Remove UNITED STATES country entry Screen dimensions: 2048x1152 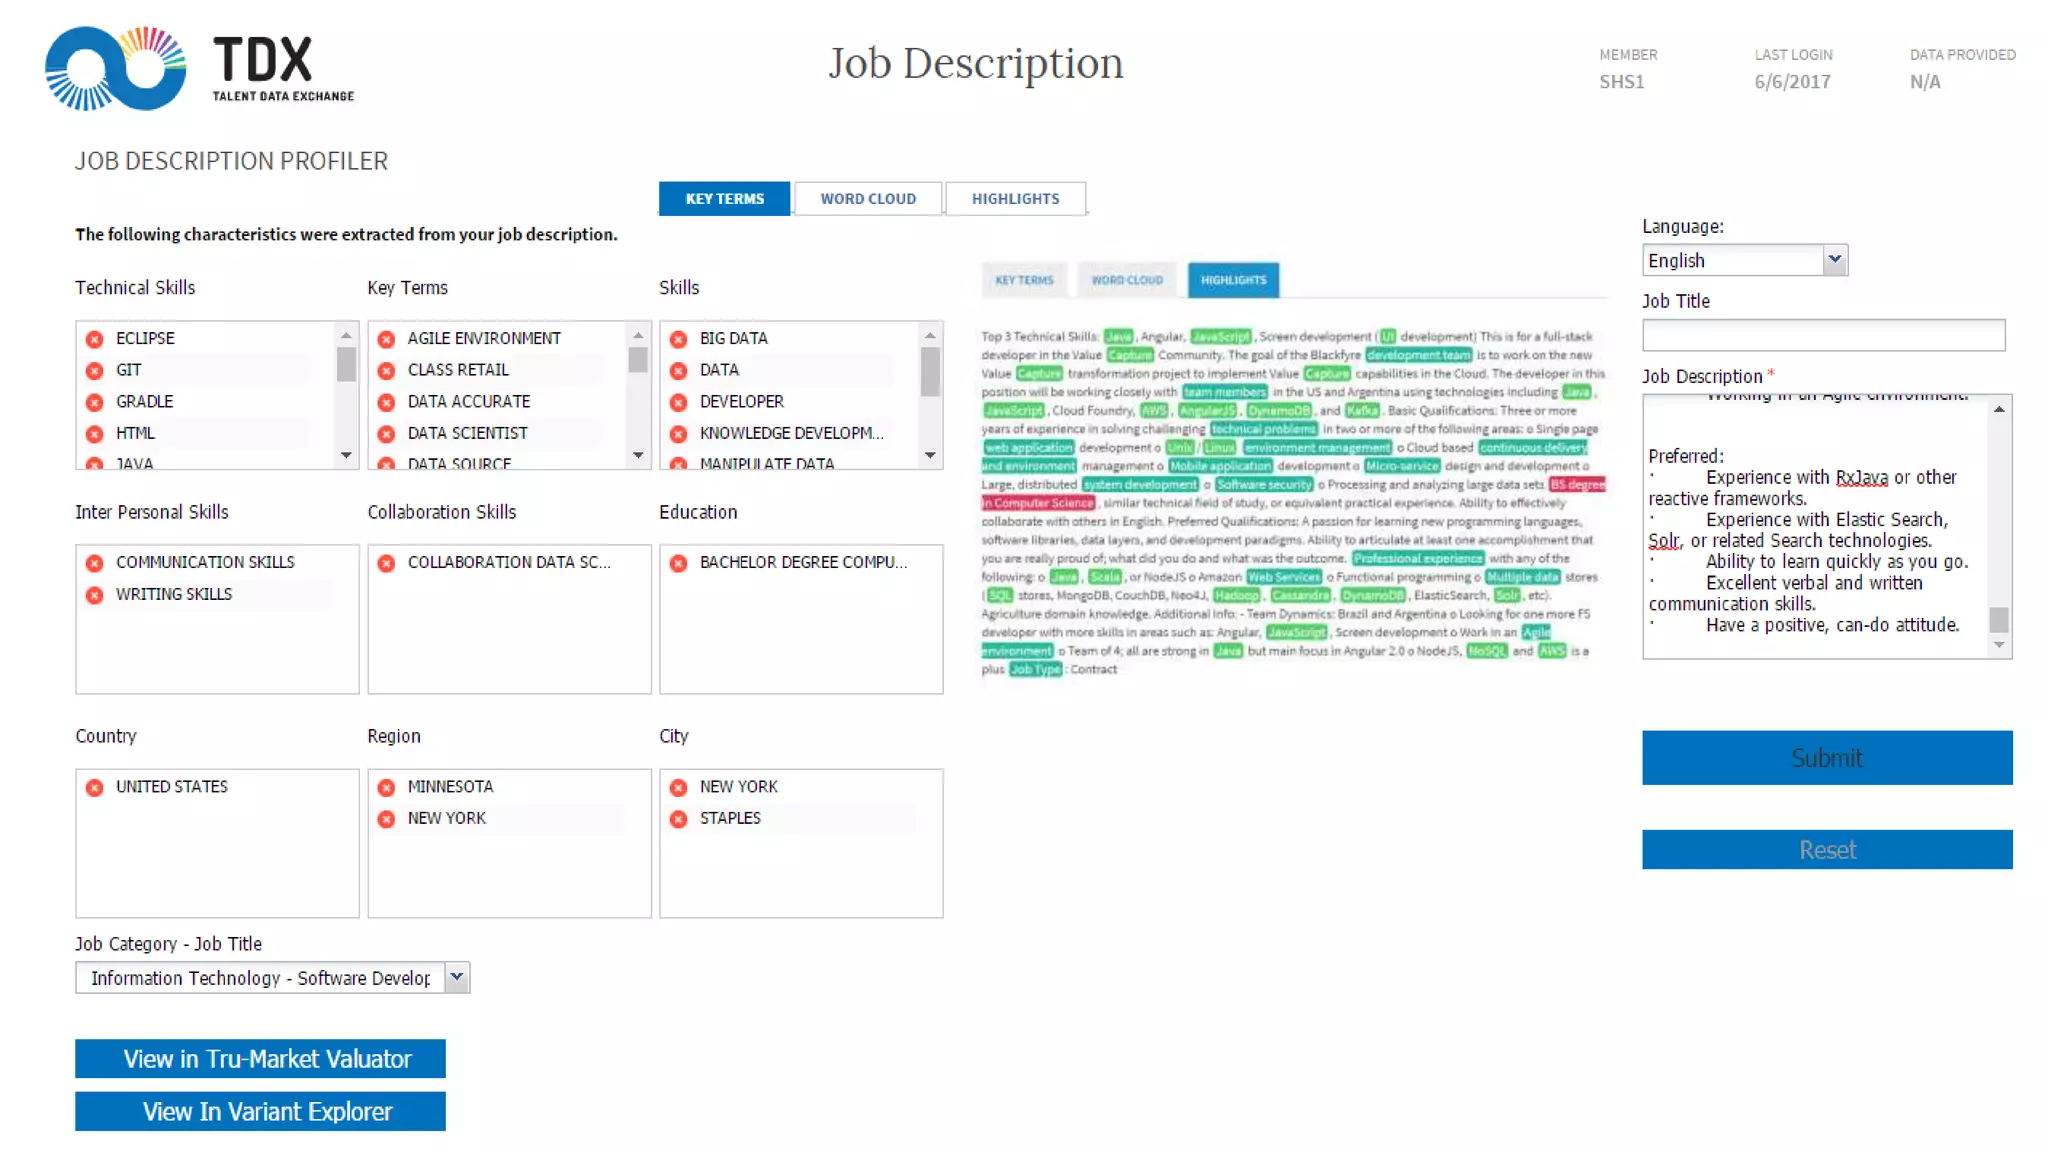94,787
